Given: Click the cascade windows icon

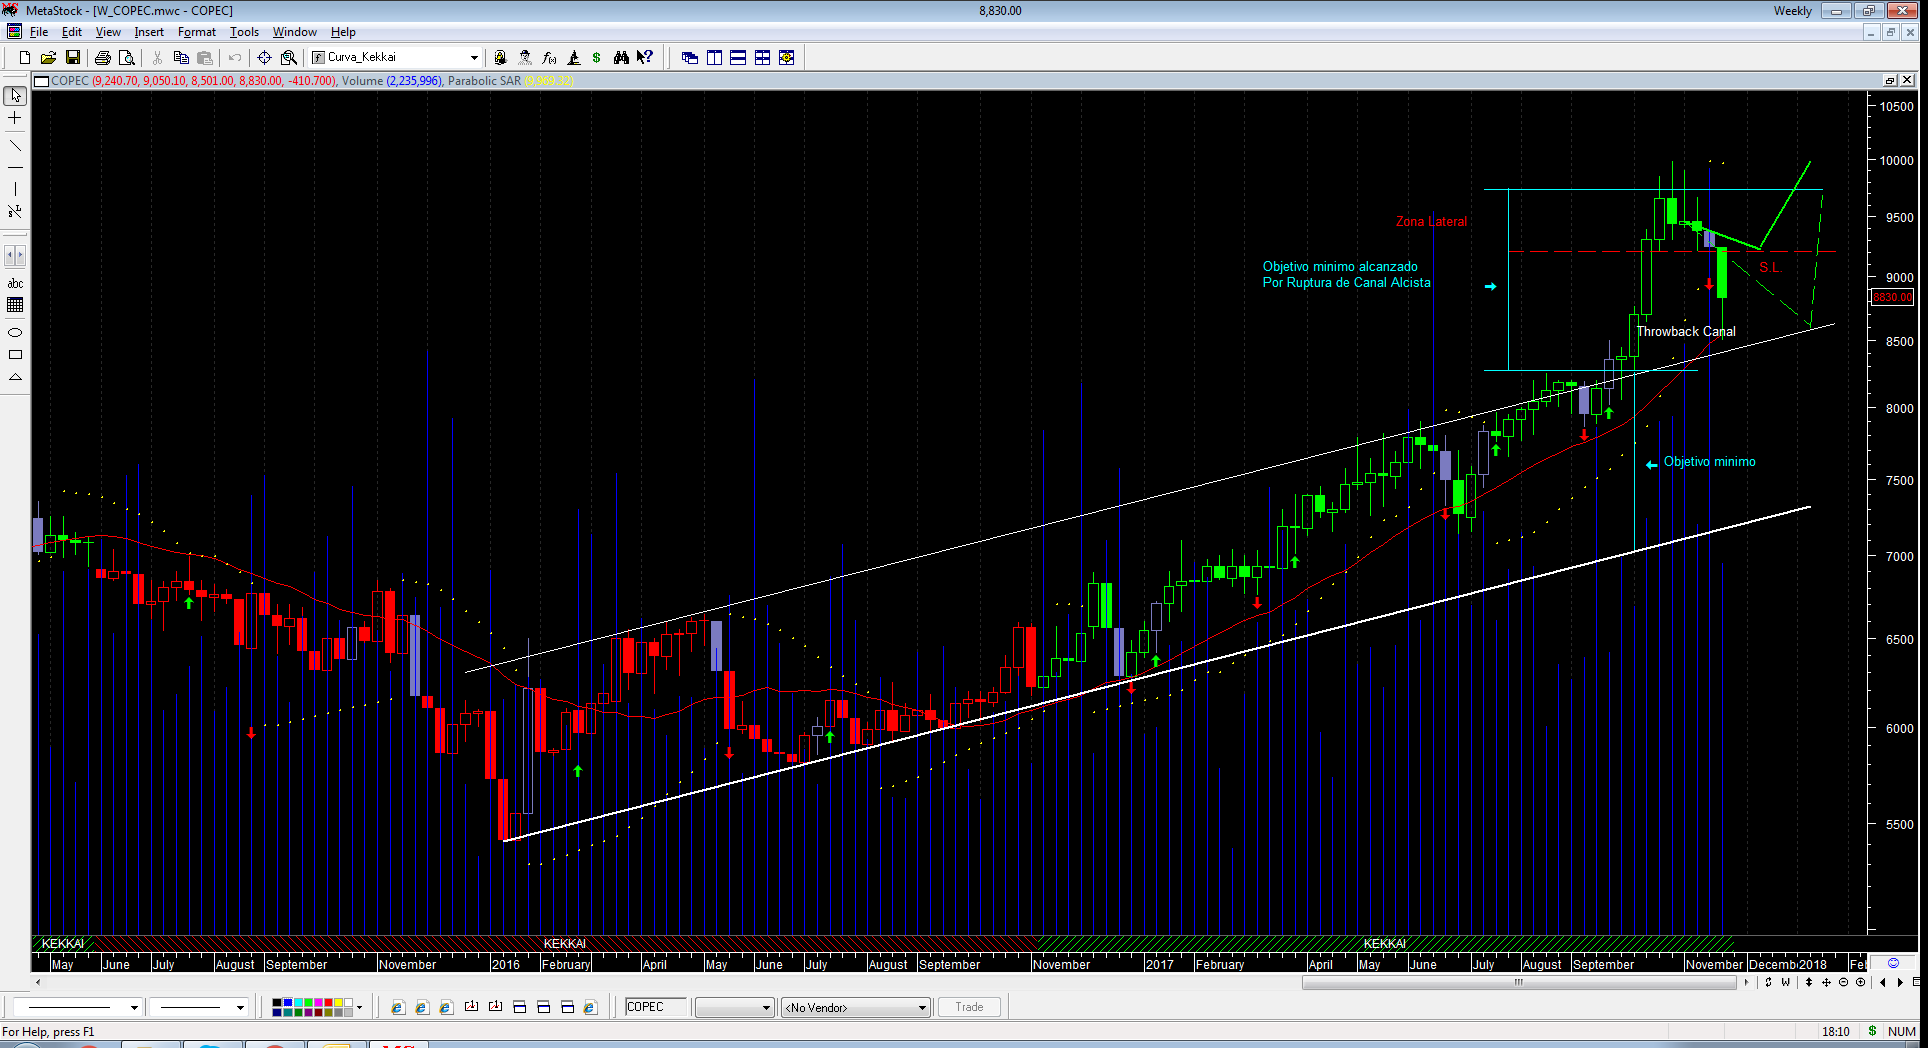Looking at the screenshot, I should click(x=690, y=58).
